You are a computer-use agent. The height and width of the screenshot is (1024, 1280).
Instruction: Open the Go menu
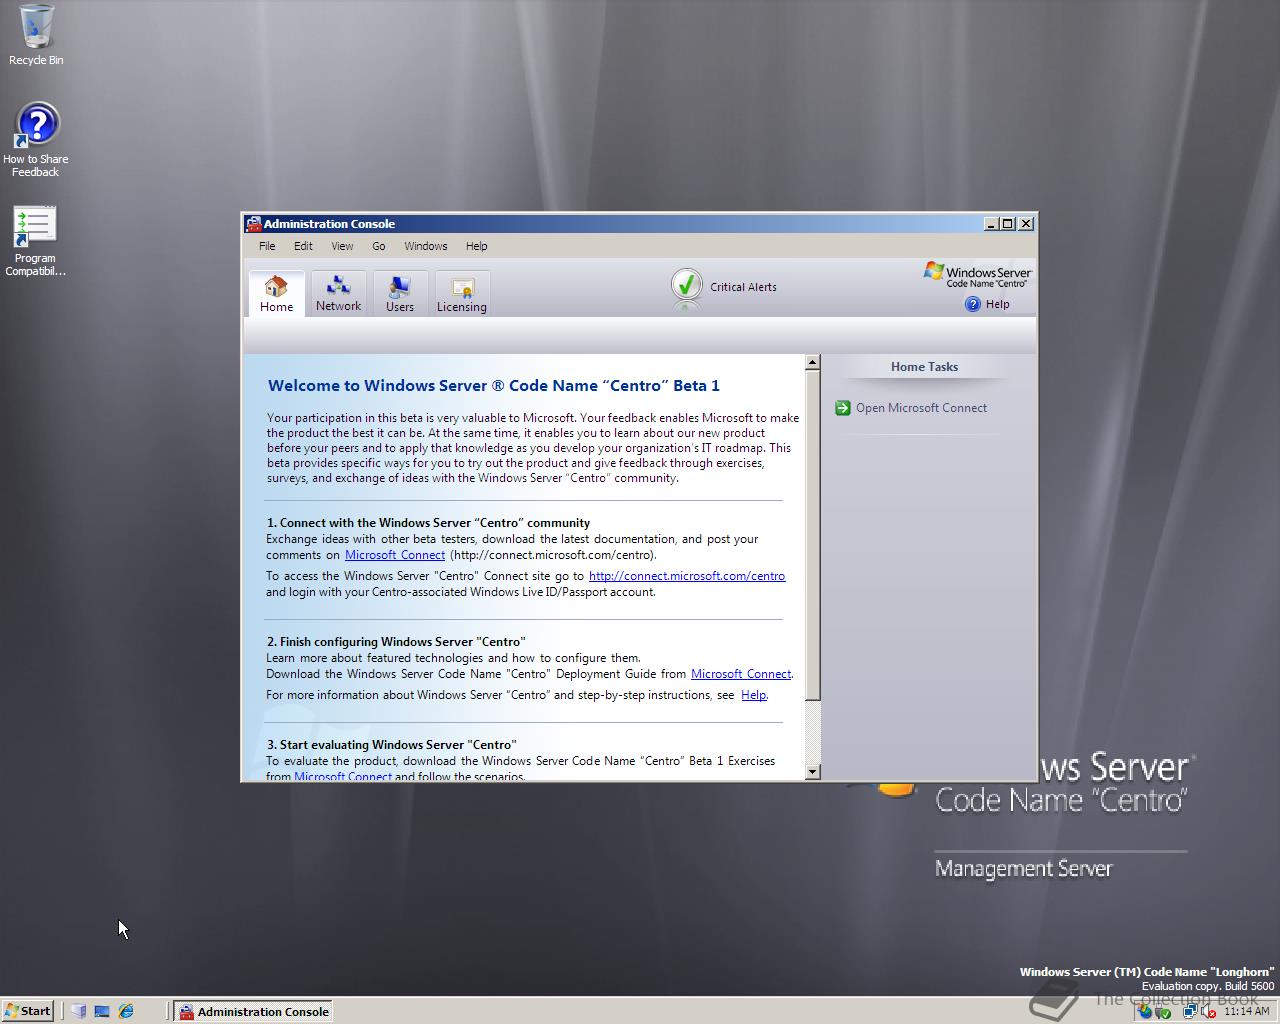379,246
